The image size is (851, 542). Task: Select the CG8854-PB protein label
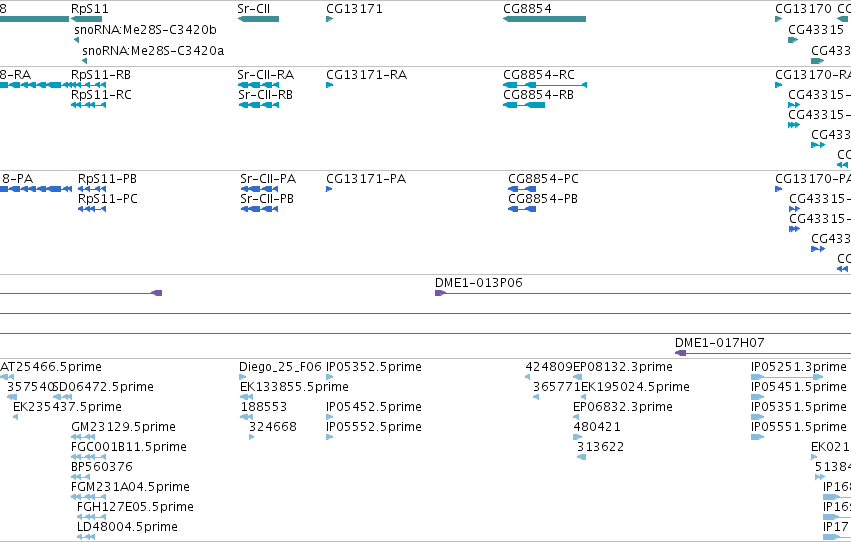[543, 199]
